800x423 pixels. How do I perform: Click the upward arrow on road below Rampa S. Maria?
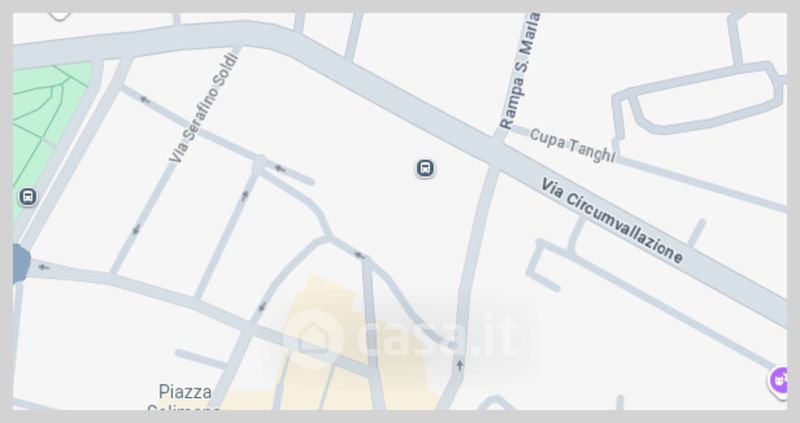[460, 365]
